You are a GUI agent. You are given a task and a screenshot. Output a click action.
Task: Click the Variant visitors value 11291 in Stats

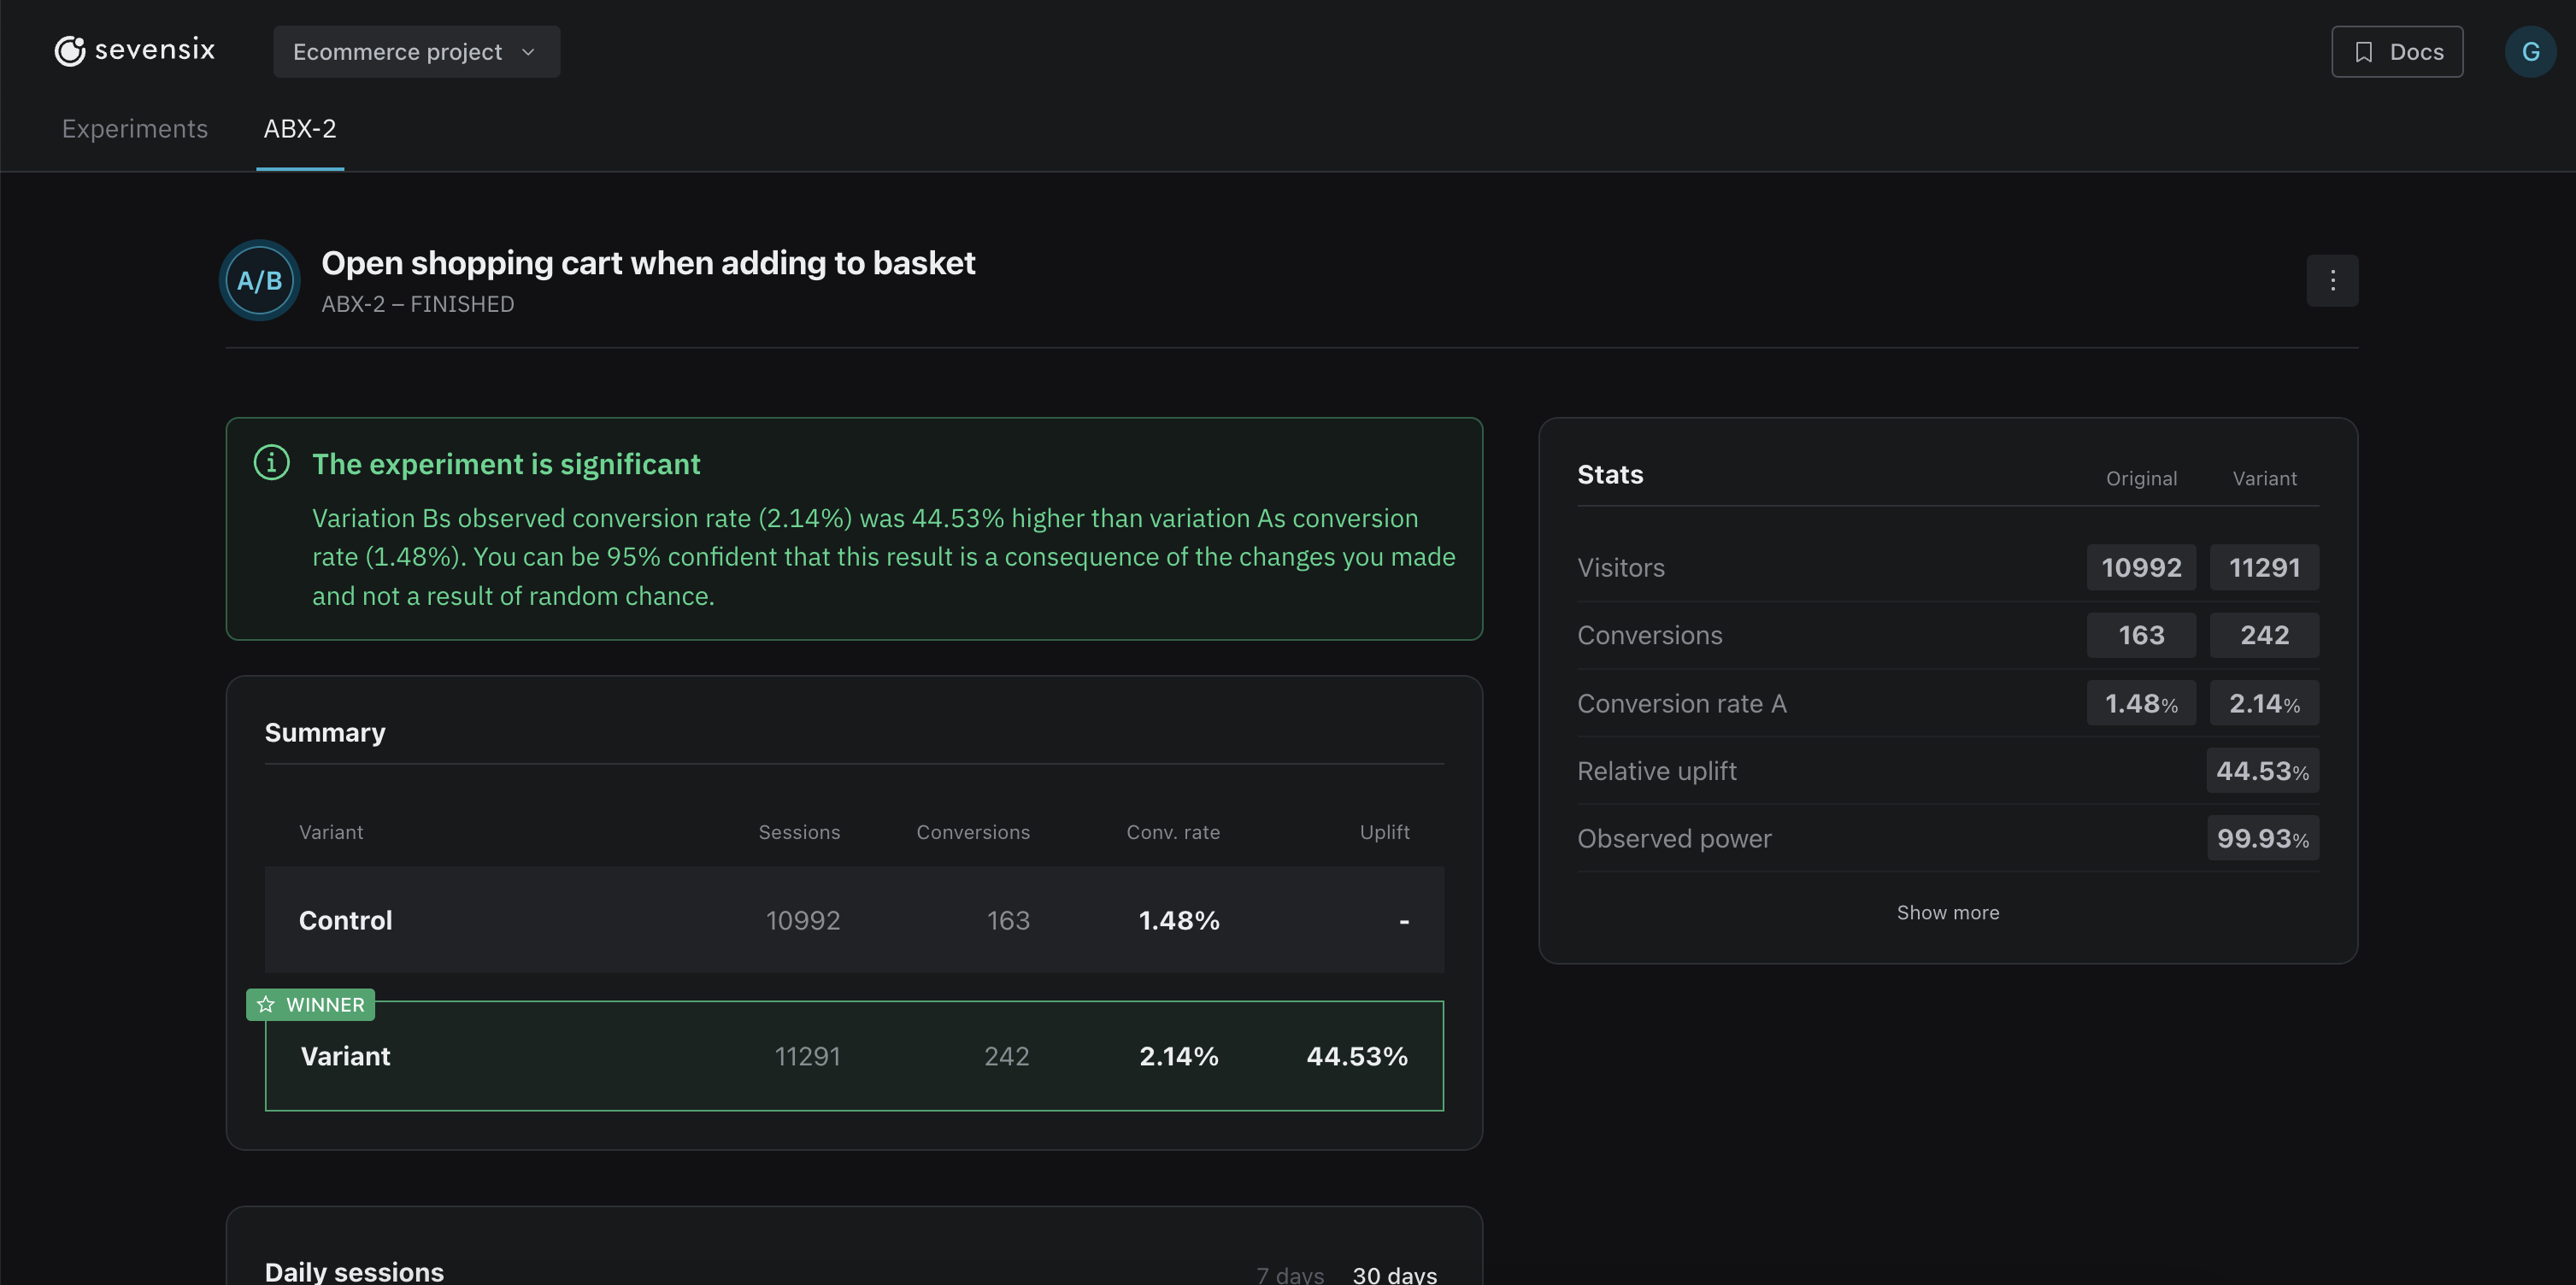tap(2264, 568)
